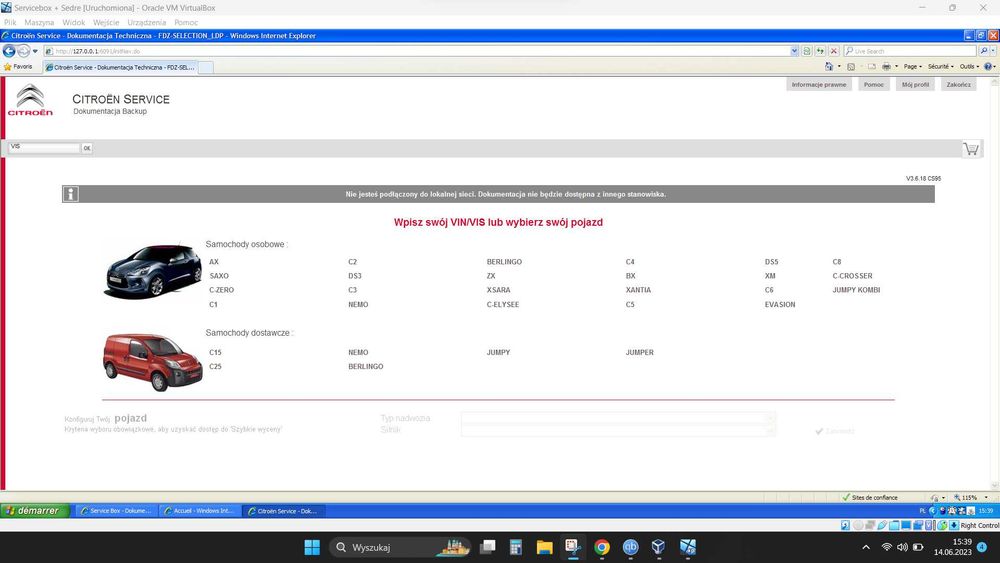Viewport: 1000px width, 563px height.
Task: Open VirtualBox cube icon on taskbar
Action: pos(658,547)
